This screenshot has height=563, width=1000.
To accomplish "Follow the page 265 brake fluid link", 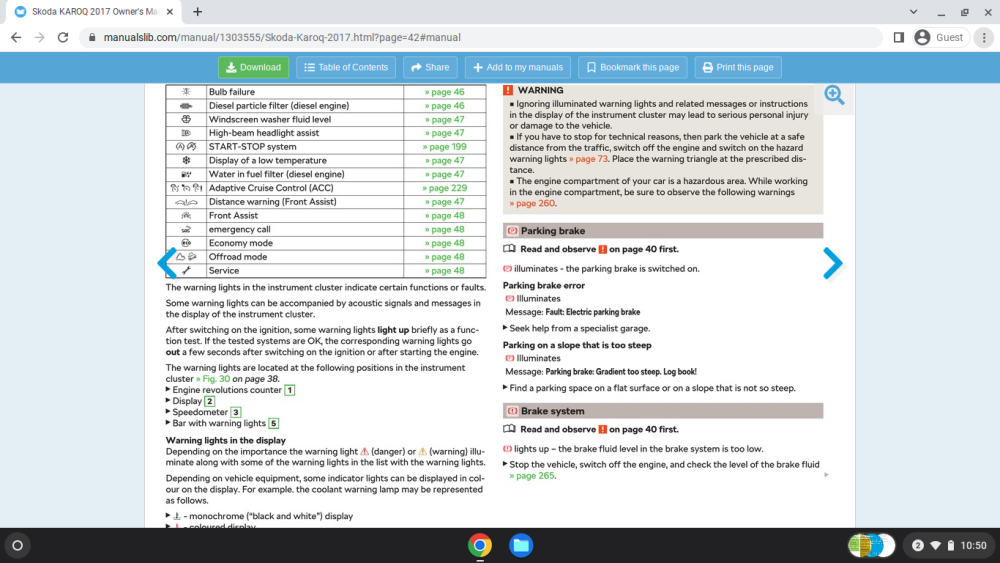I will [533, 476].
